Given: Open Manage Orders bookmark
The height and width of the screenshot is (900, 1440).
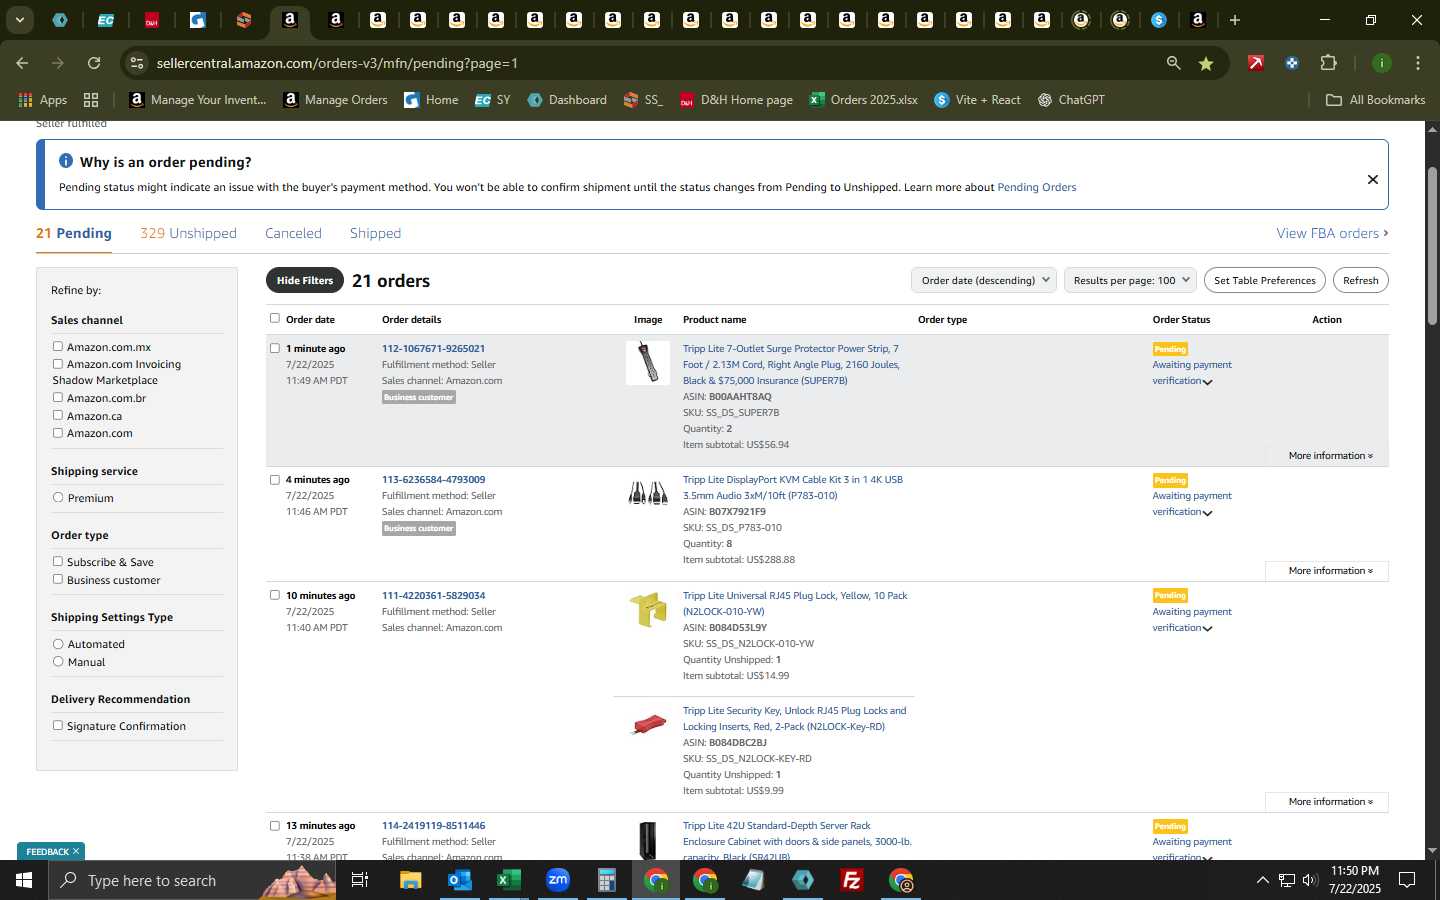Looking at the screenshot, I should click(335, 100).
